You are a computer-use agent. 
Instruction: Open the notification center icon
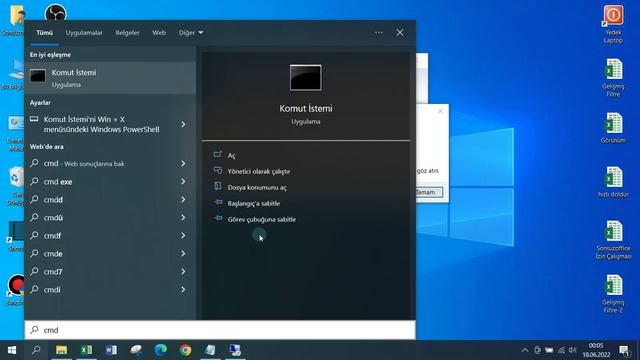(624, 351)
